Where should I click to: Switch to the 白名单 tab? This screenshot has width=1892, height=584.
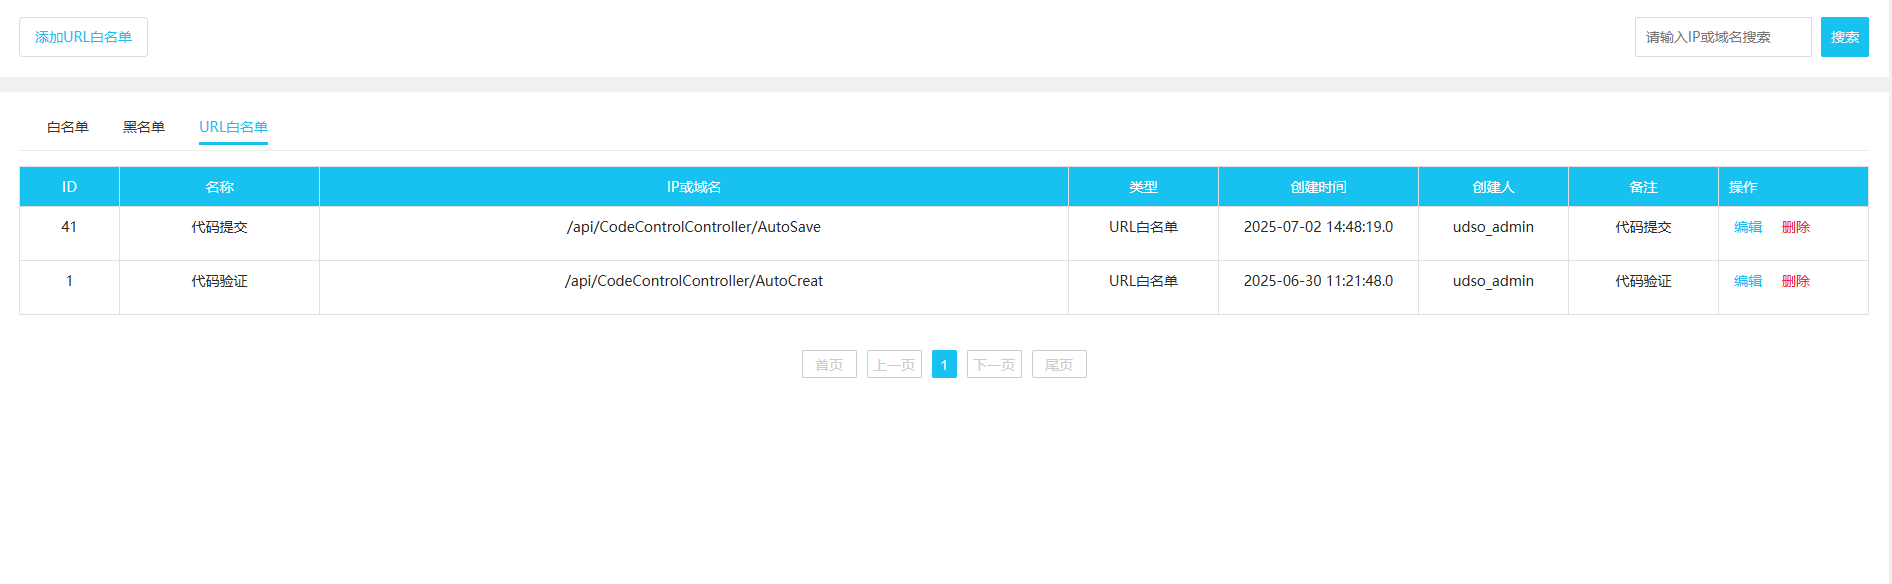[x=68, y=127]
